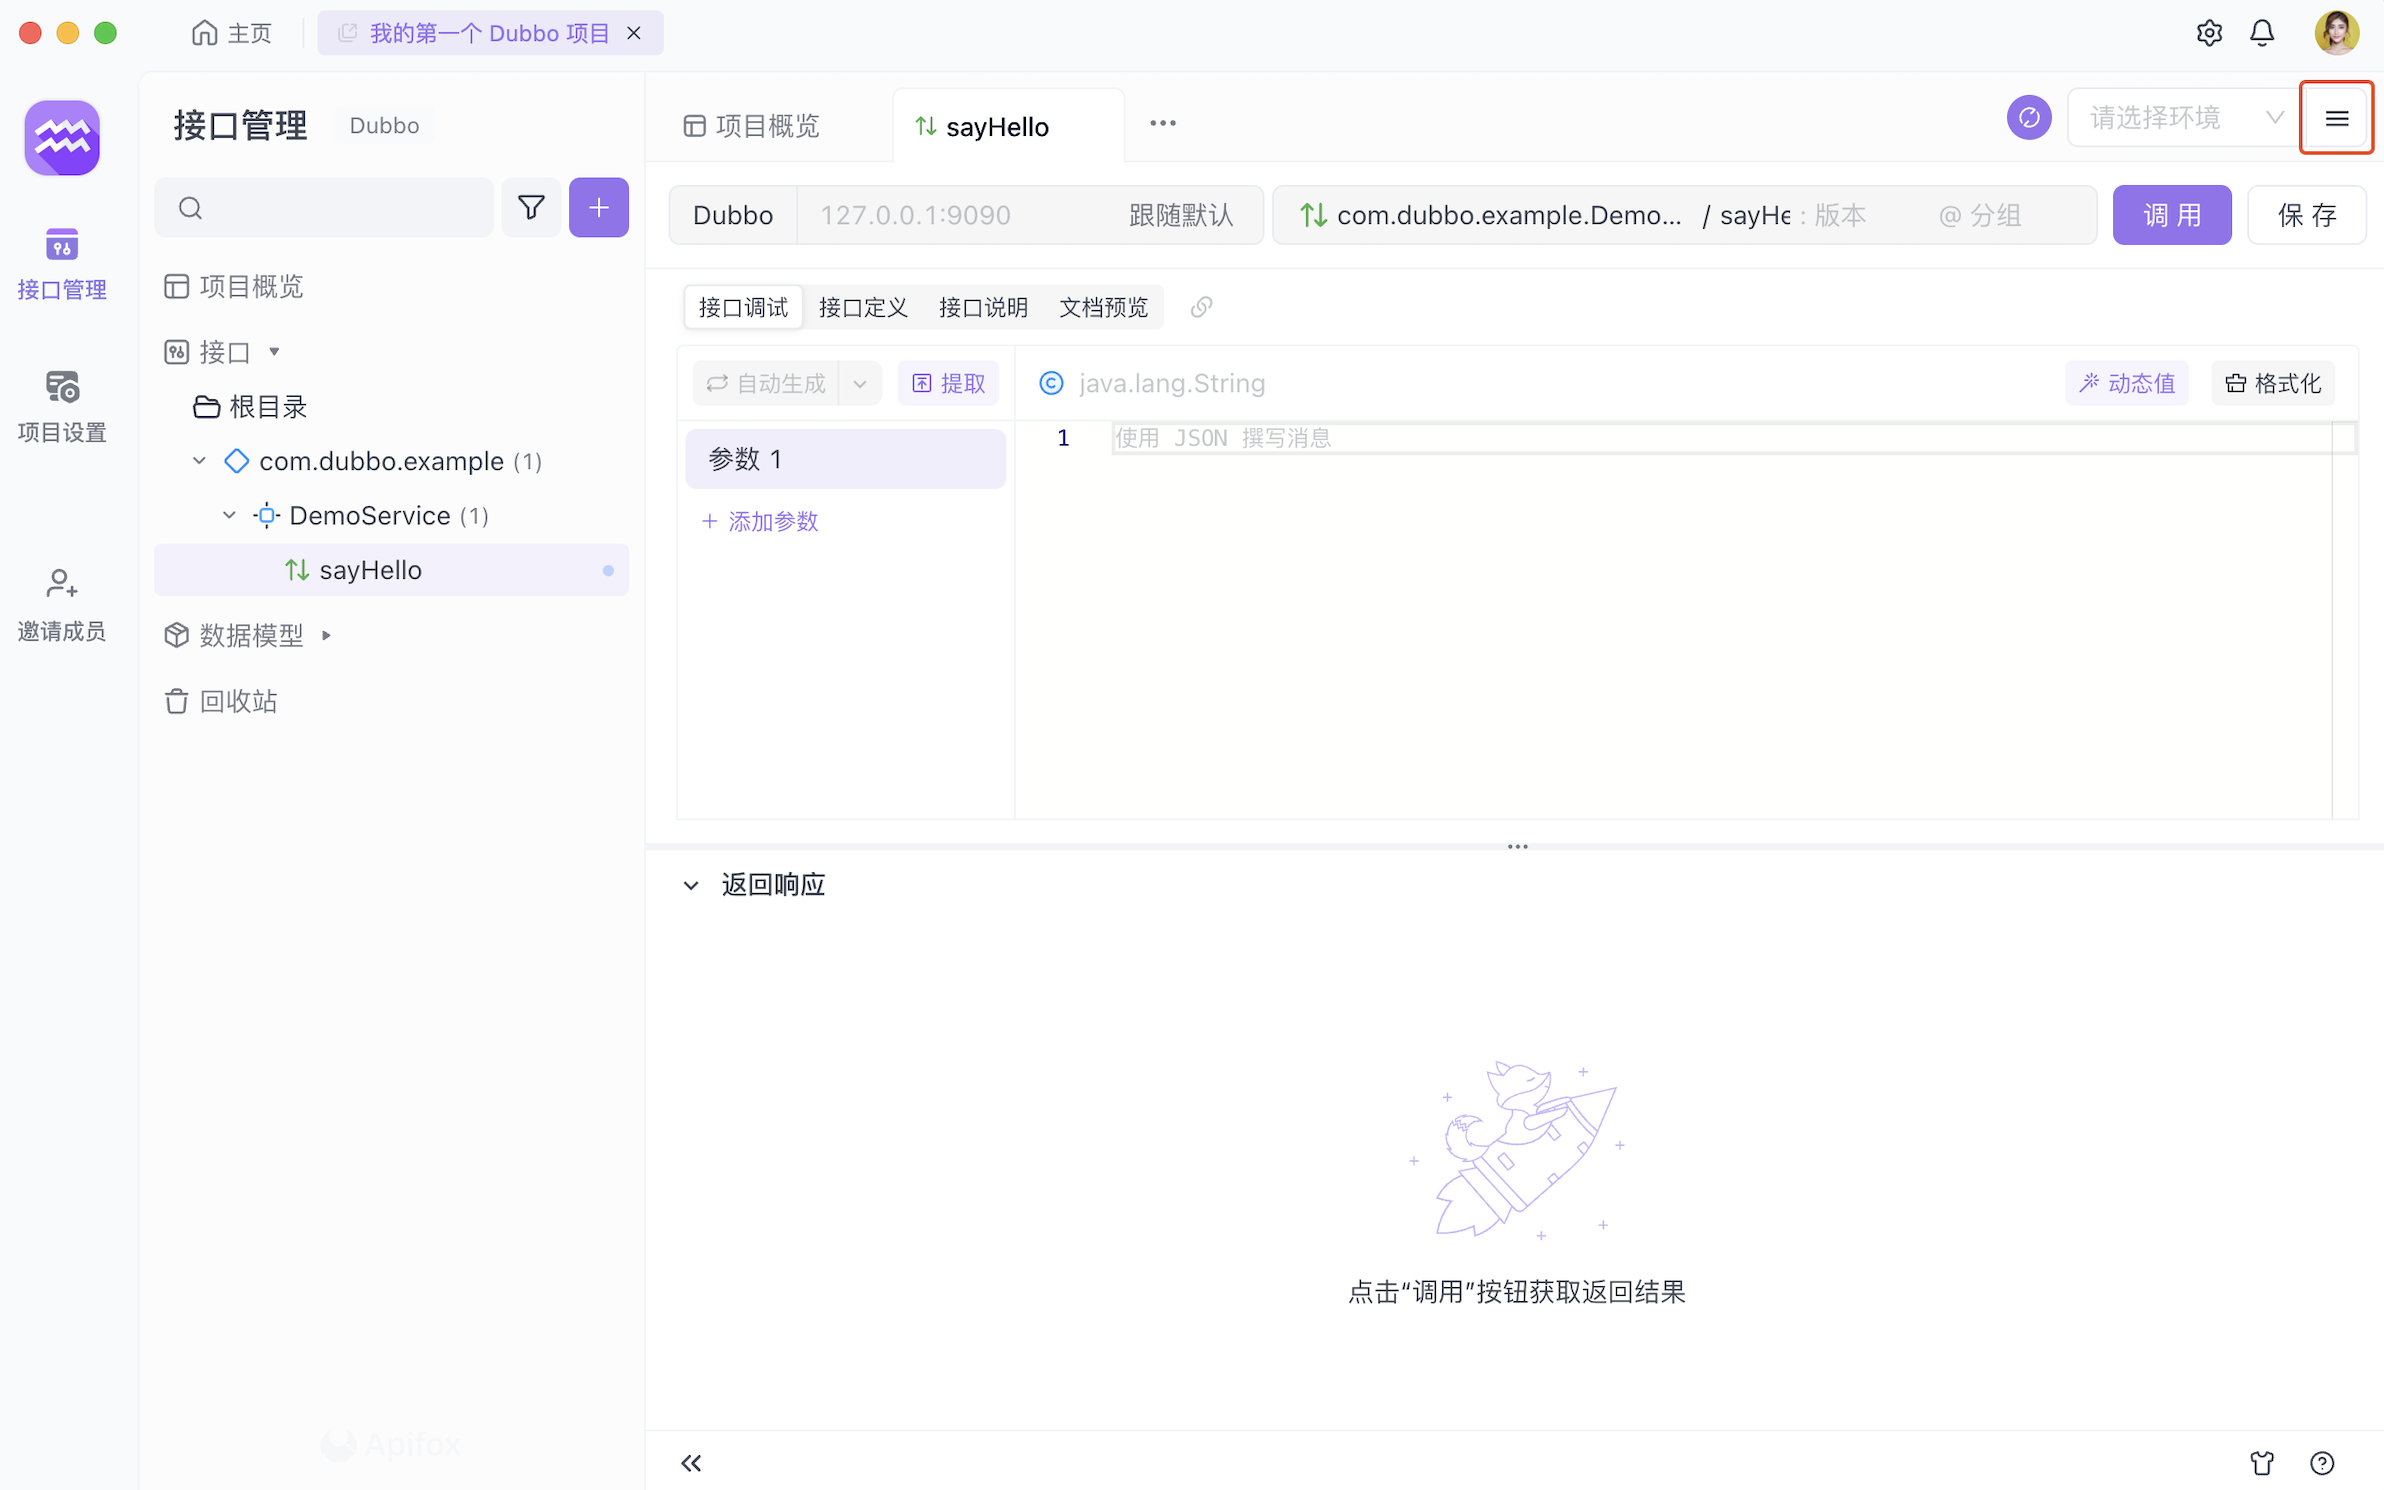Open settings gear icon at top
This screenshot has width=2384, height=1490.
(2209, 33)
